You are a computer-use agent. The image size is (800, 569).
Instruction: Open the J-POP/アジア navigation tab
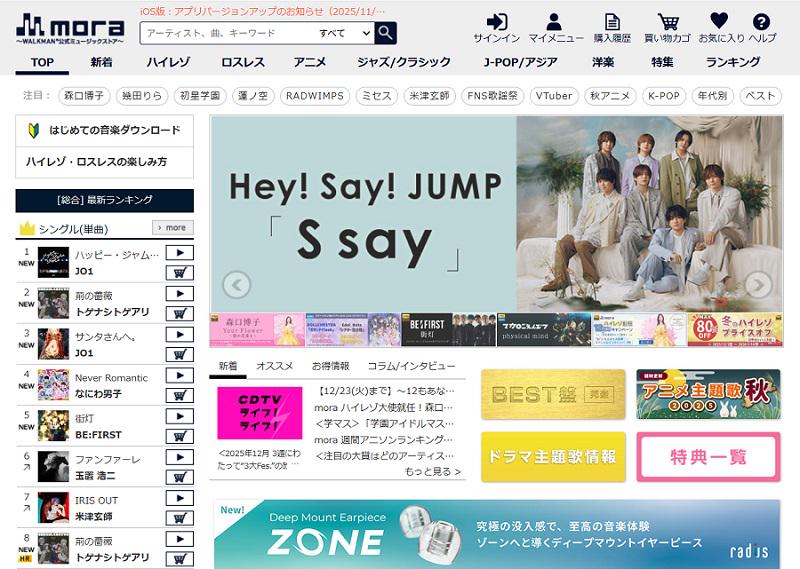(520, 62)
